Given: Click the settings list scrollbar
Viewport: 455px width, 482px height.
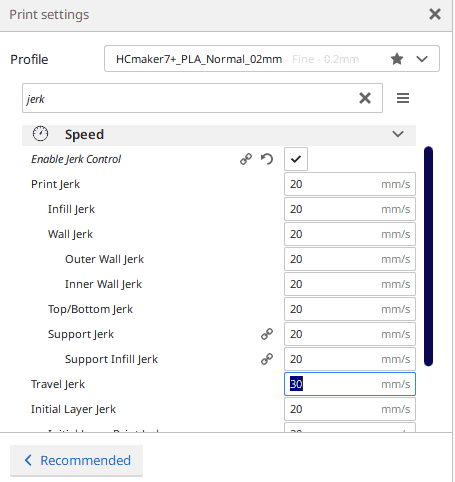Looking at the screenshot, I should (428, 256).
